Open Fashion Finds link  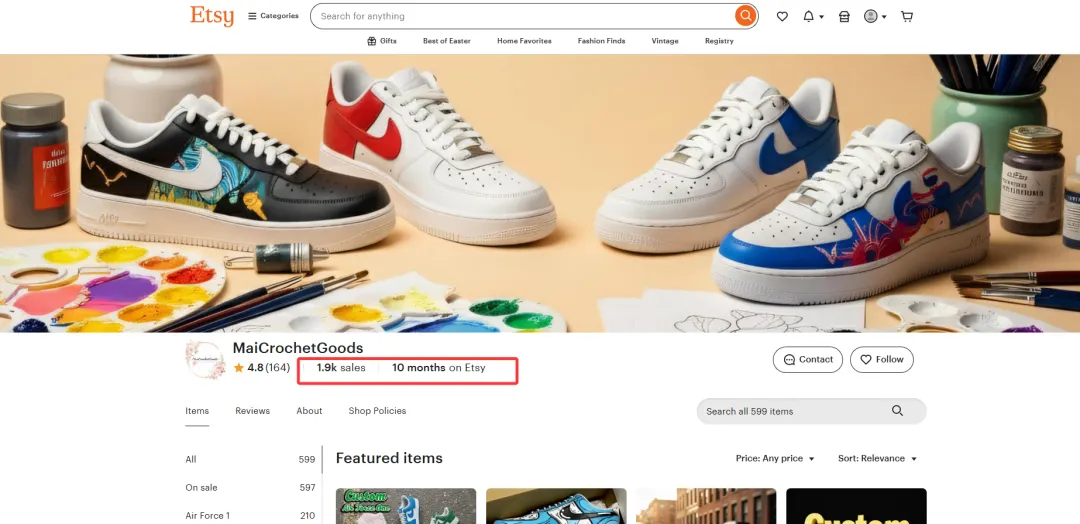(601, 41)
